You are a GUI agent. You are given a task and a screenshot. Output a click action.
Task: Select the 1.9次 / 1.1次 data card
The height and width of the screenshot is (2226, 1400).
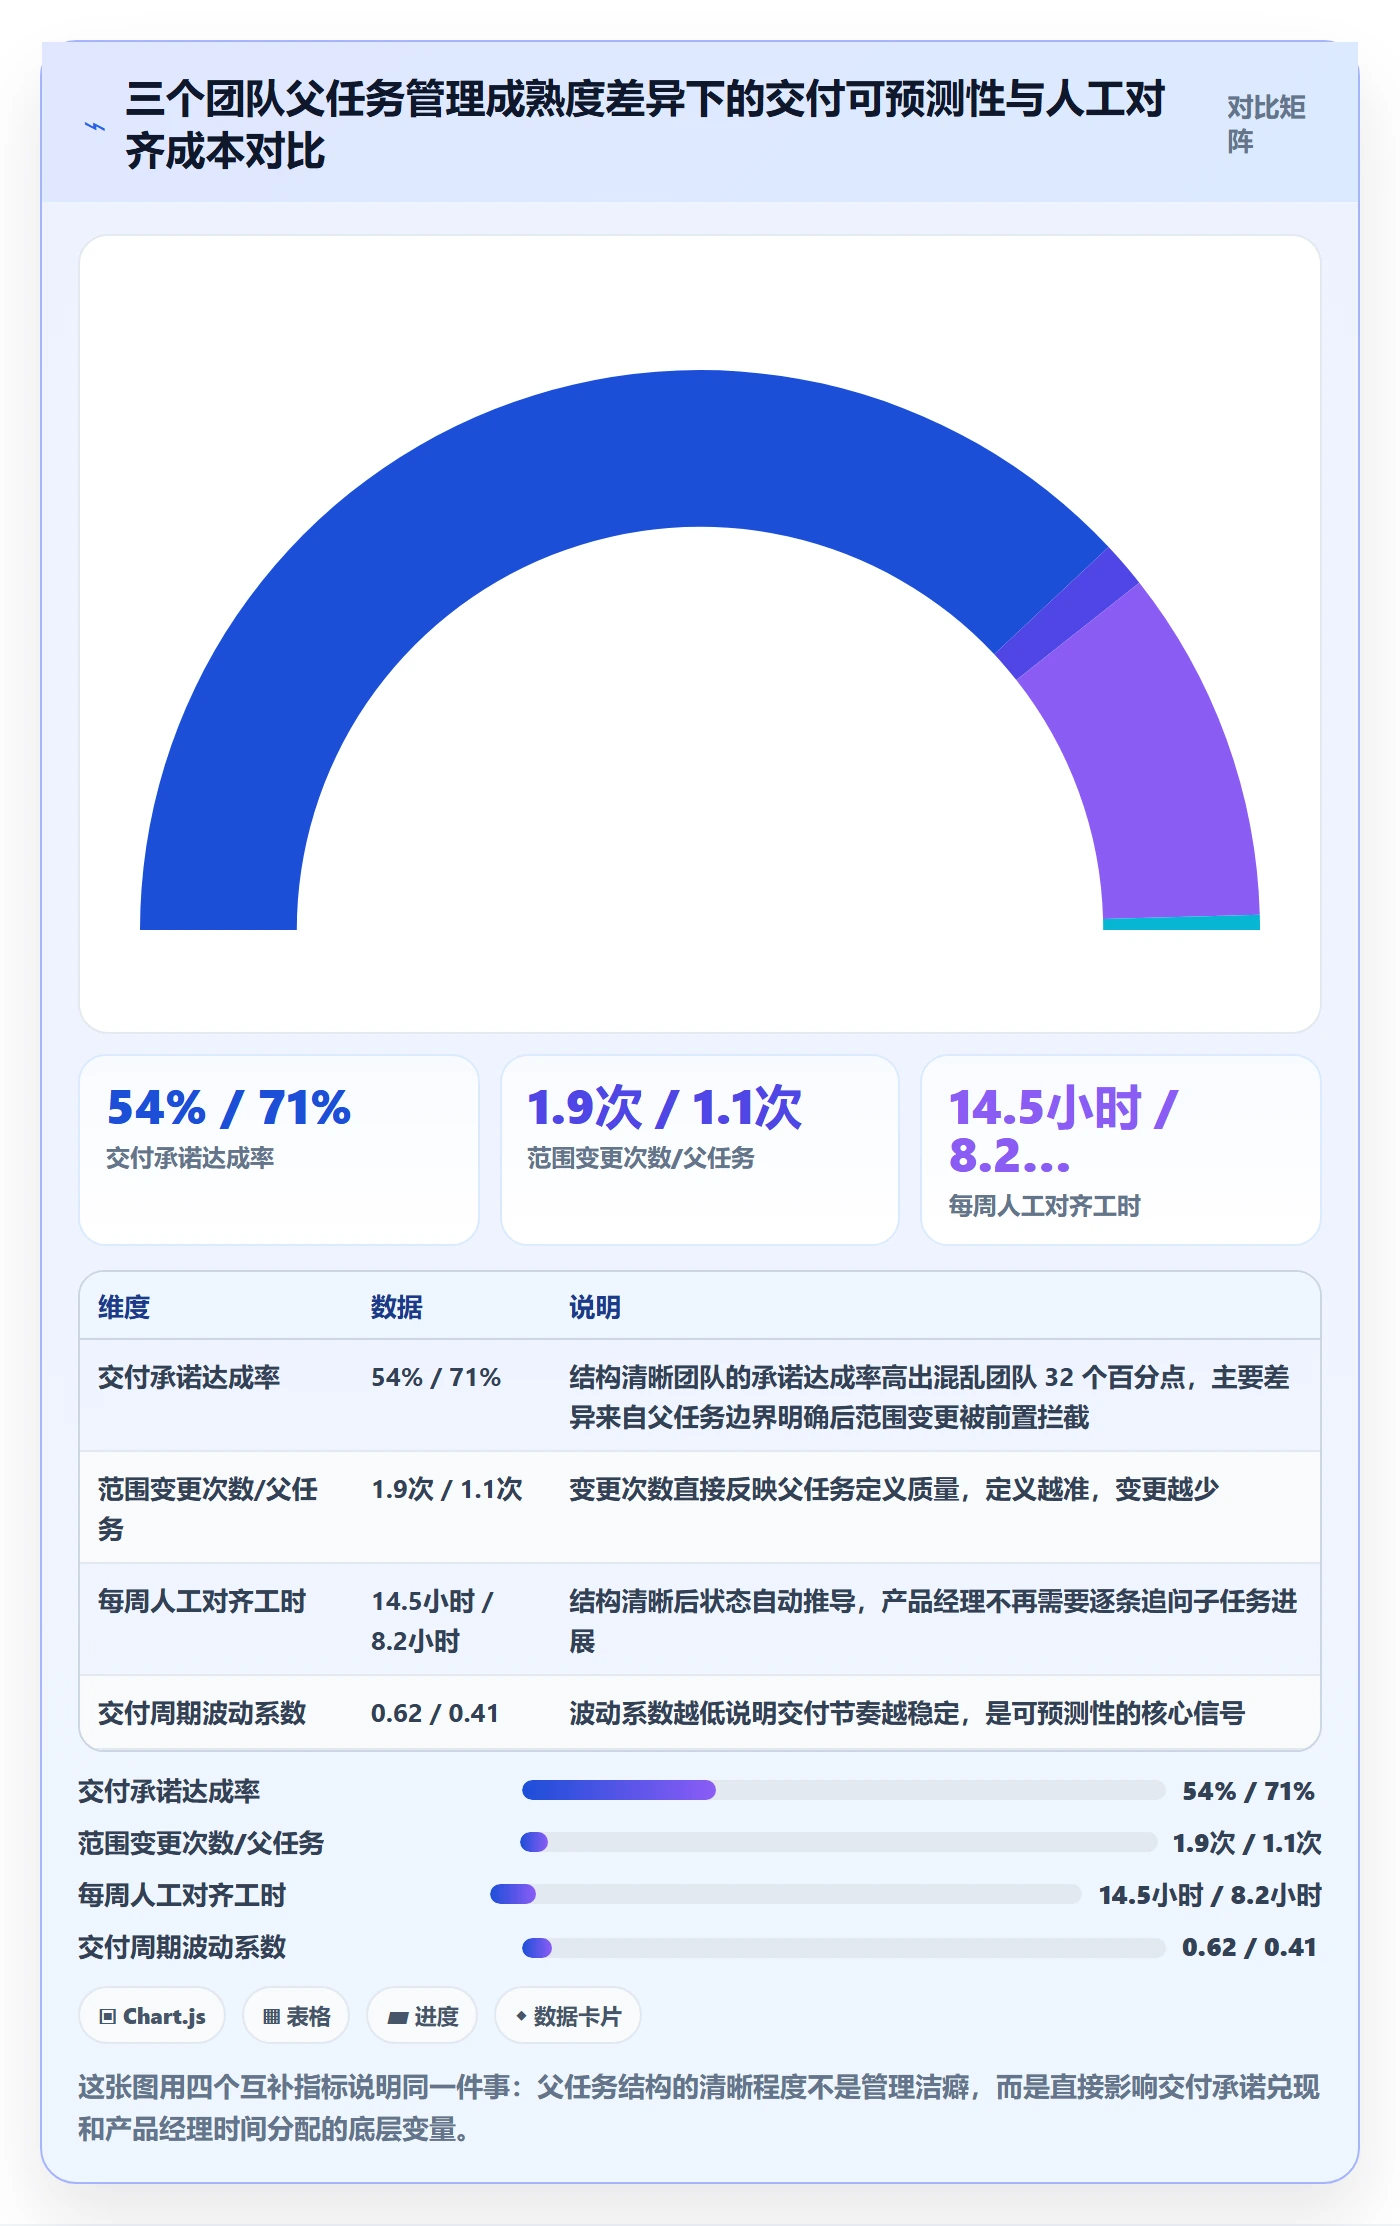(700, 1150)
